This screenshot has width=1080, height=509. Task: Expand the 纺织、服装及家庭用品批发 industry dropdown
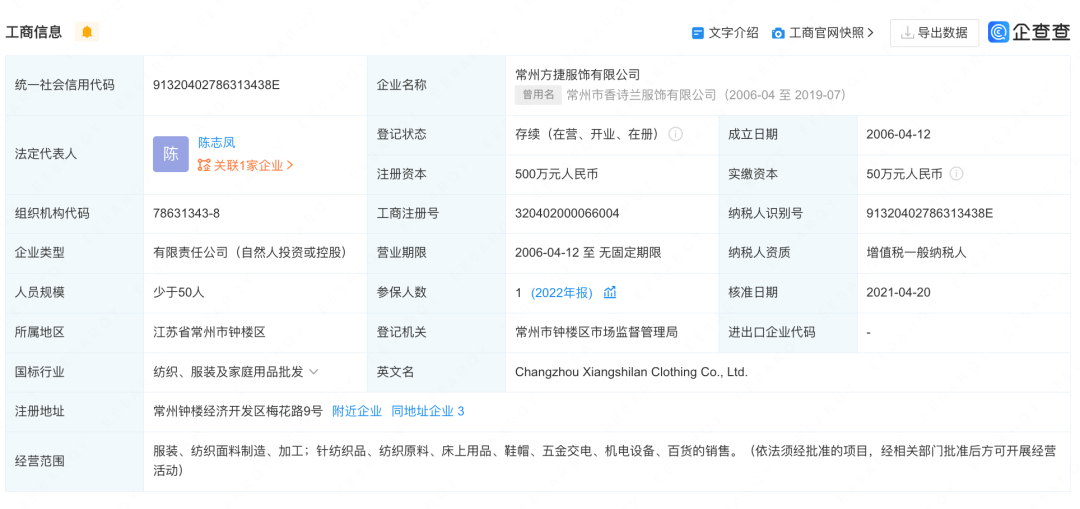[x=313, y=372]
